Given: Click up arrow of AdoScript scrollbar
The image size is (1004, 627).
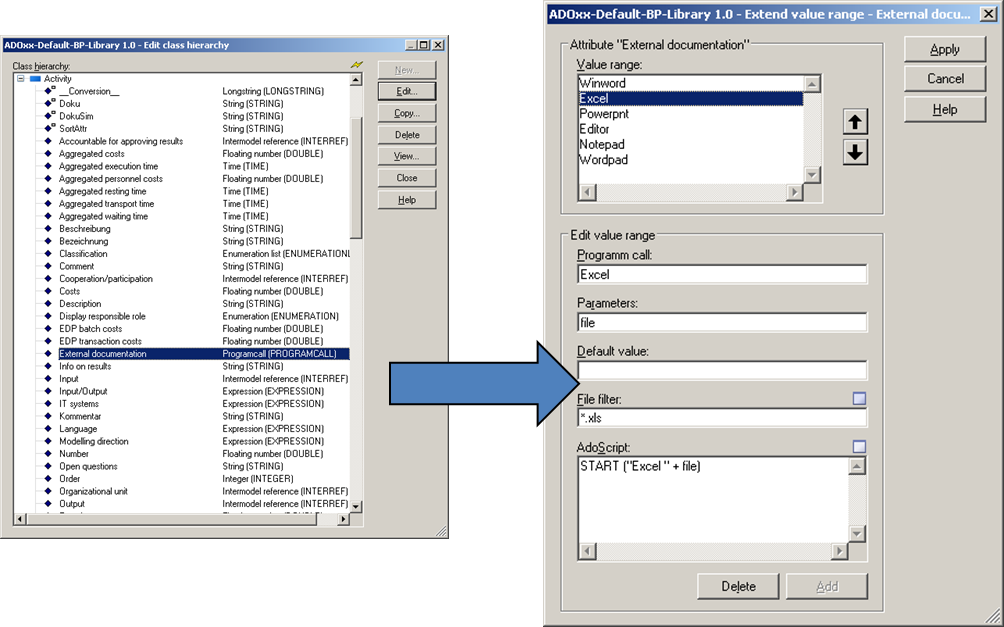Looking at the screenshot, I should click(x=857, y=466).
